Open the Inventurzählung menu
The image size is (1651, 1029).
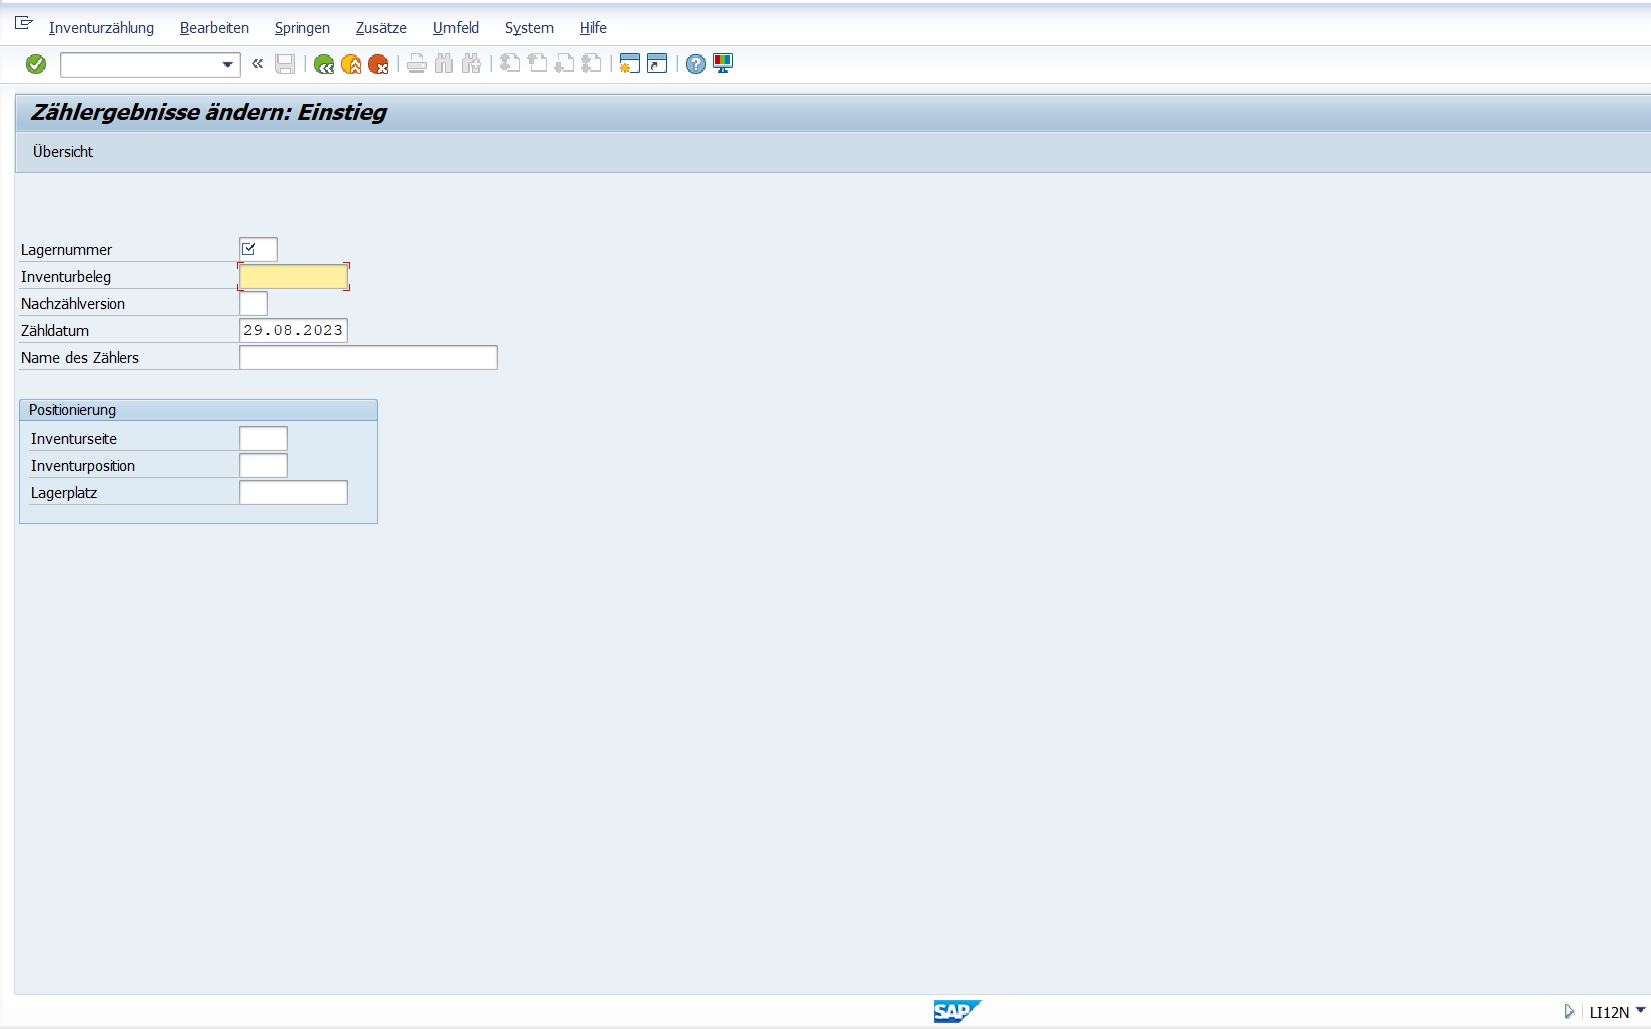click(102, 28)
